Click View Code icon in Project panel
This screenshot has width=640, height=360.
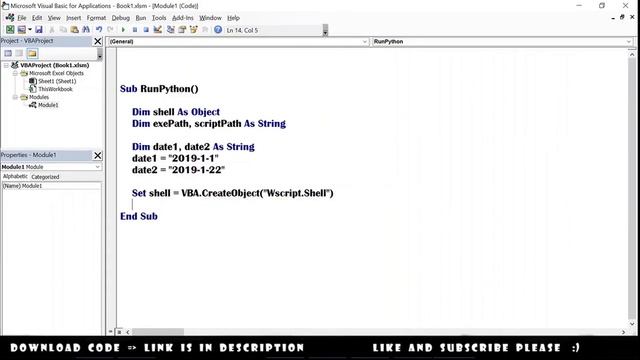8,53
